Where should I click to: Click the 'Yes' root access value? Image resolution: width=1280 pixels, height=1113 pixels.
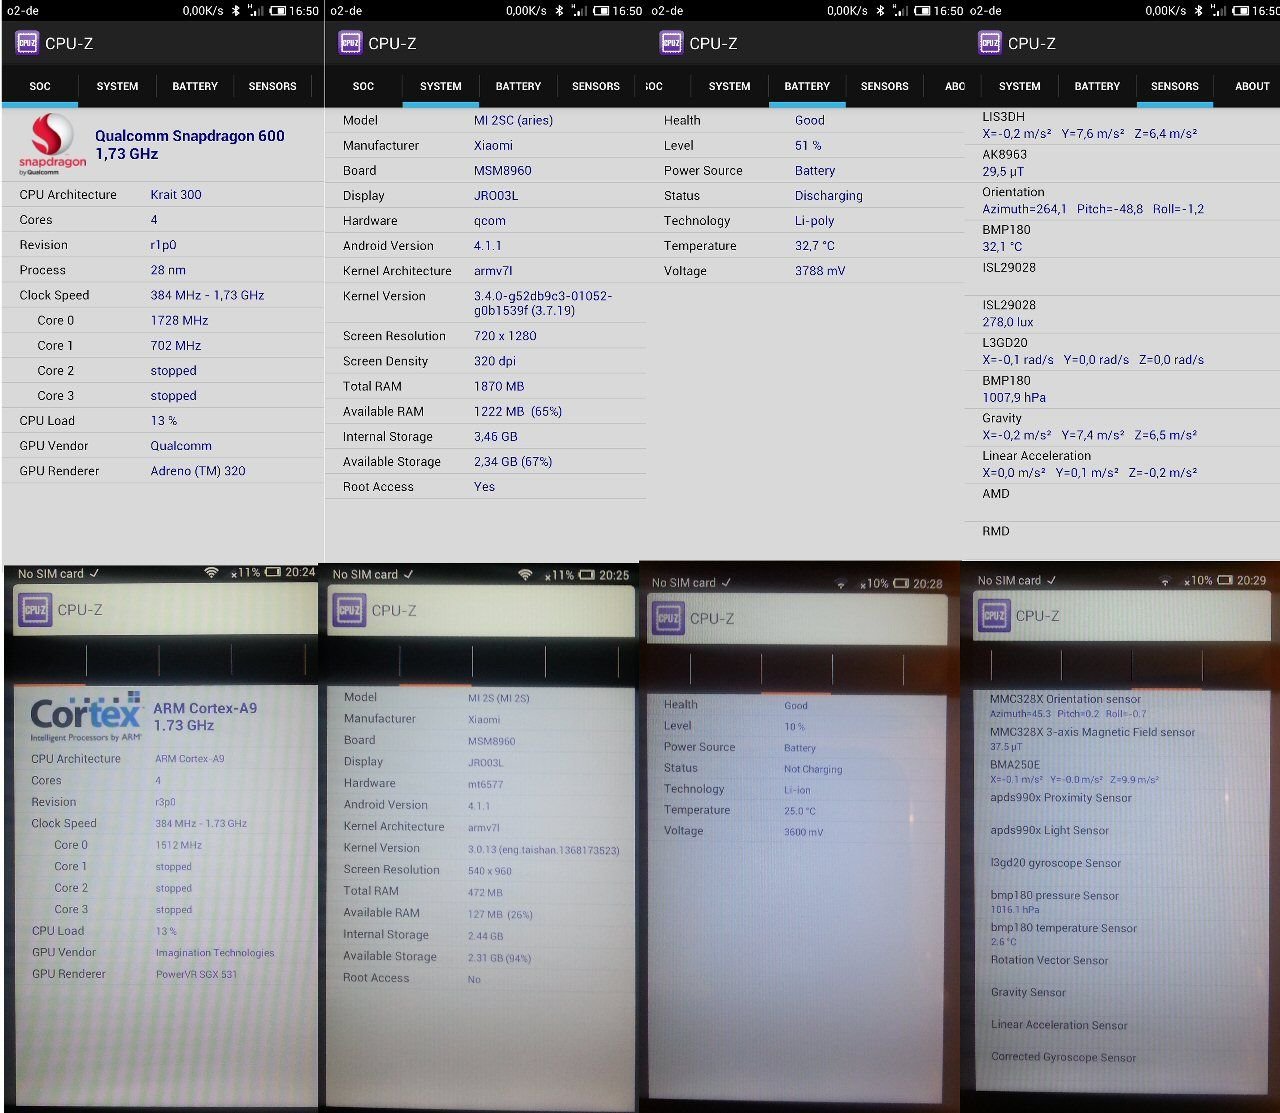pos(484,487)
